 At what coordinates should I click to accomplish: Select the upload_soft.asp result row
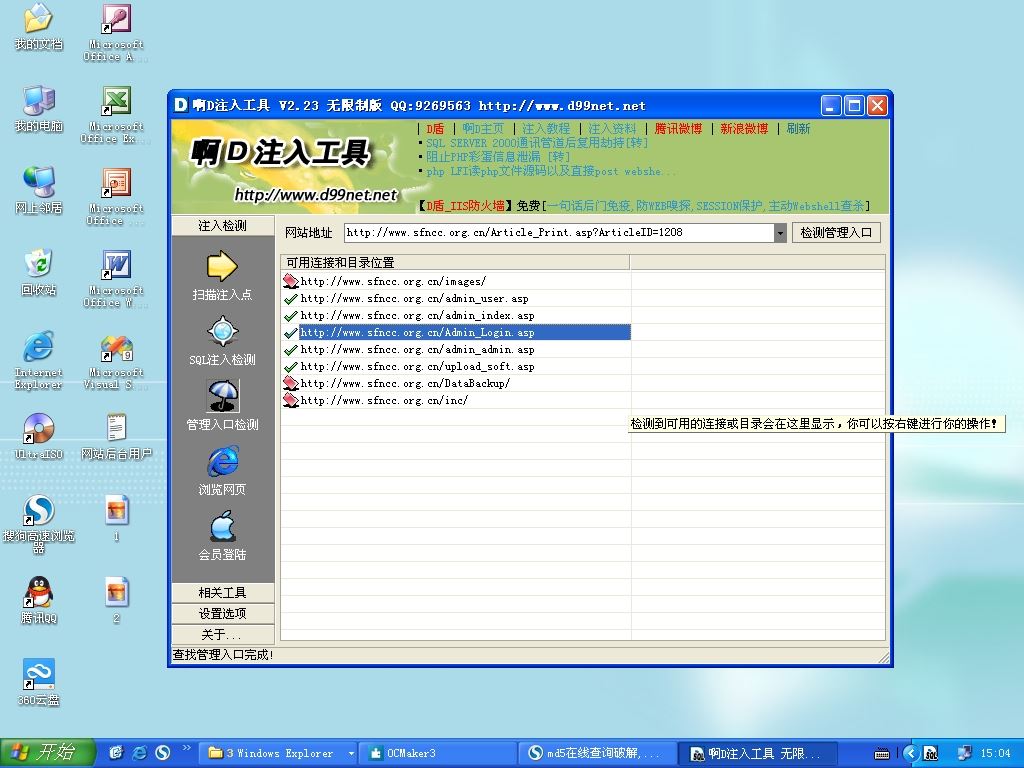point(456,366)
